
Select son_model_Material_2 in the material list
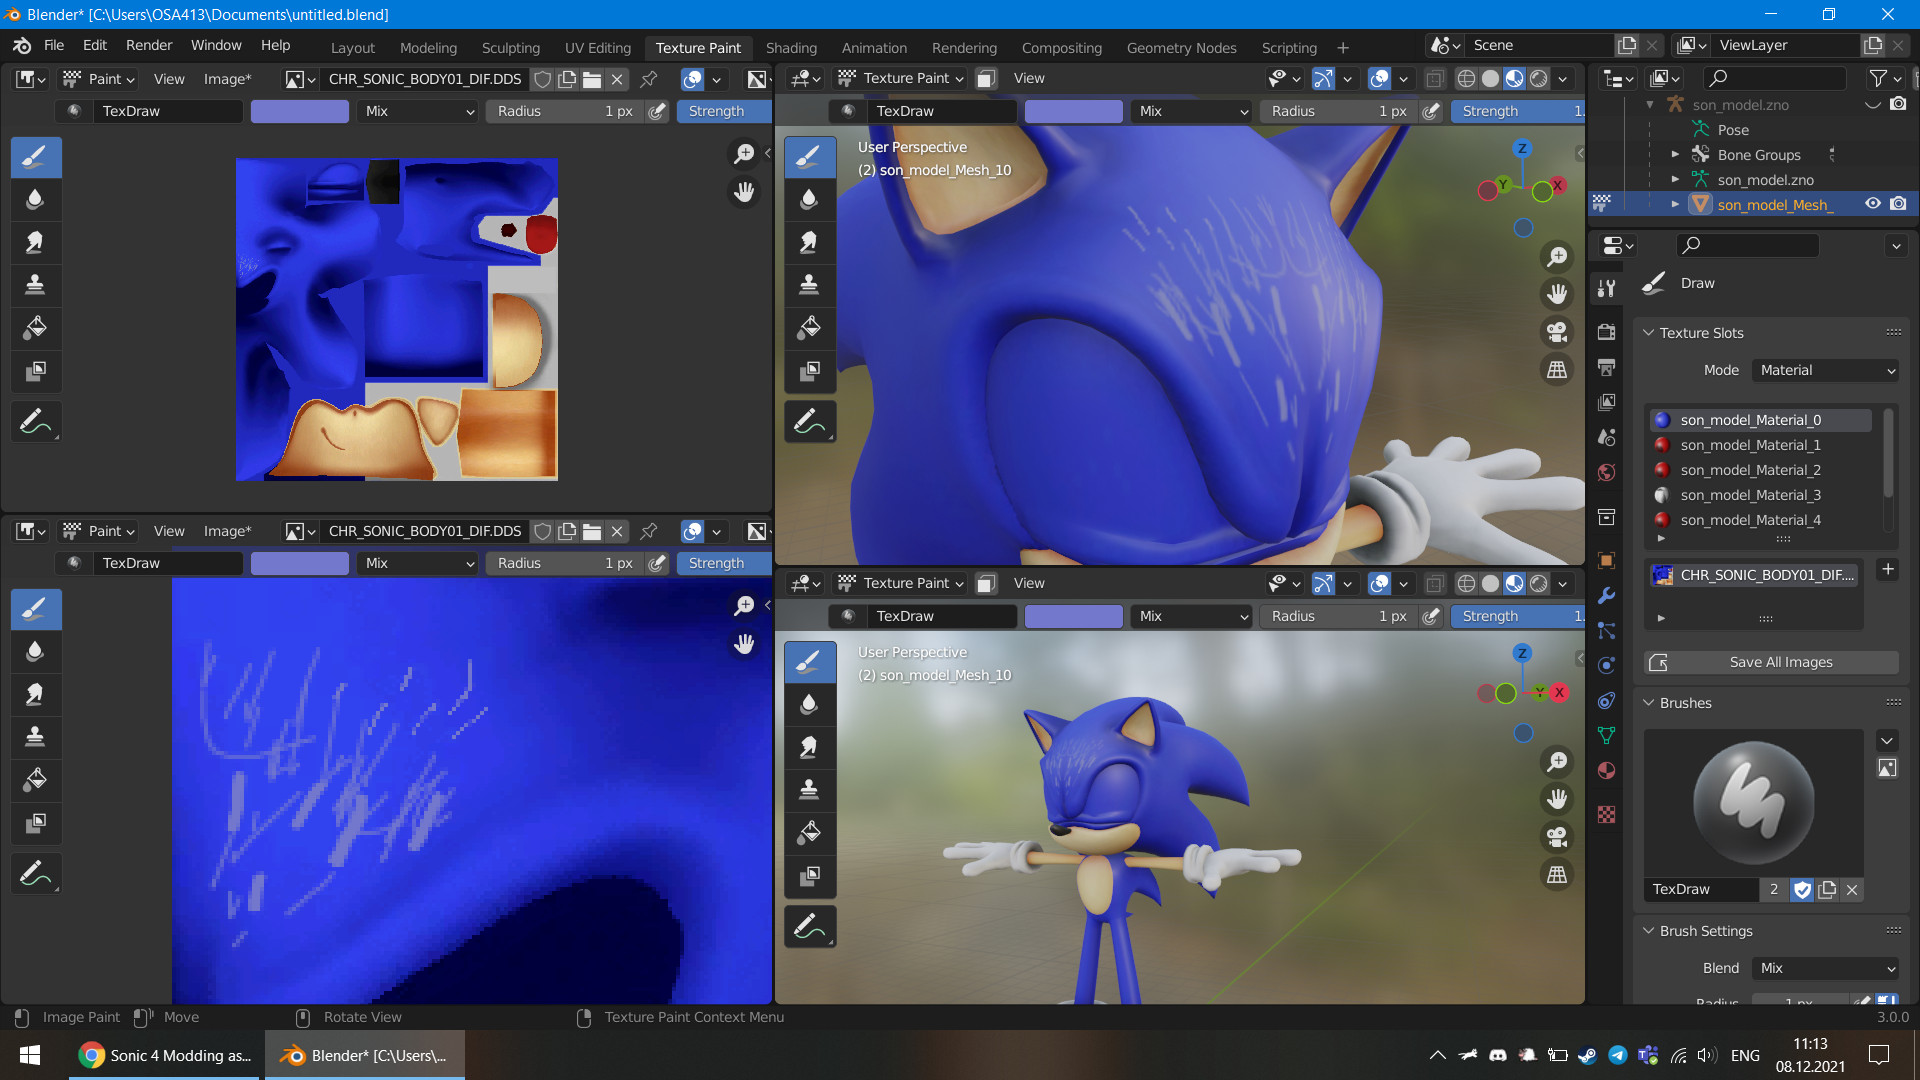[1750, 470]
